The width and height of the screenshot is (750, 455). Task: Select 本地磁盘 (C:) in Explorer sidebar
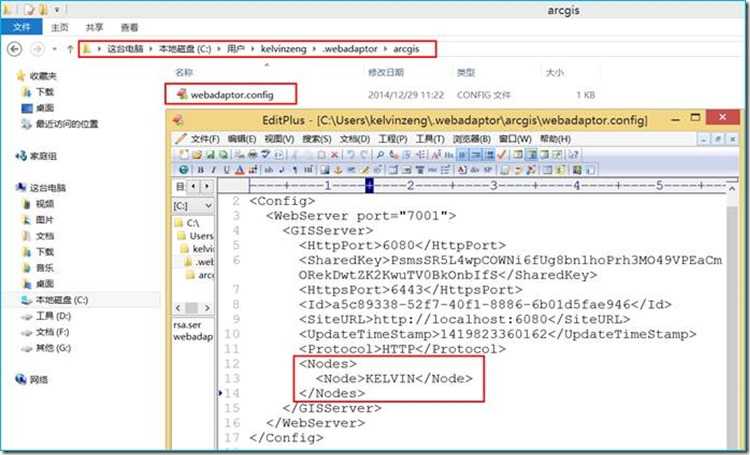[61, 300]
